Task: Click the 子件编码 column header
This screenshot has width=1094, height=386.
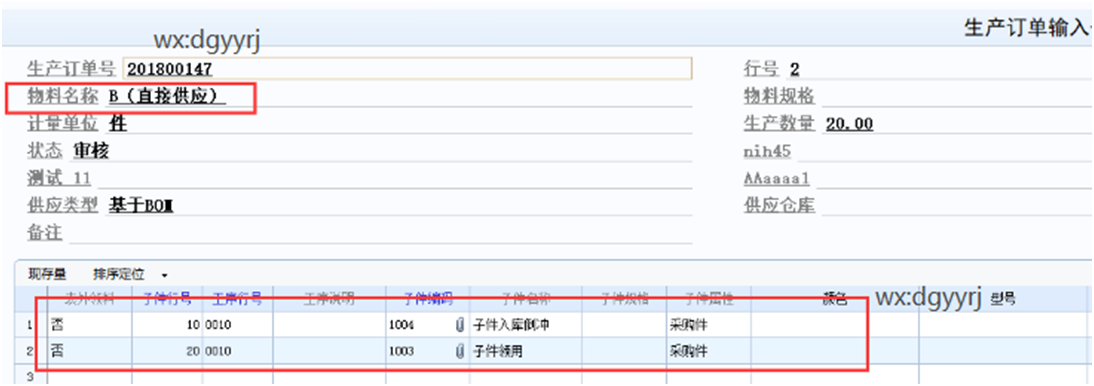Action: click(x=427, y=299)
